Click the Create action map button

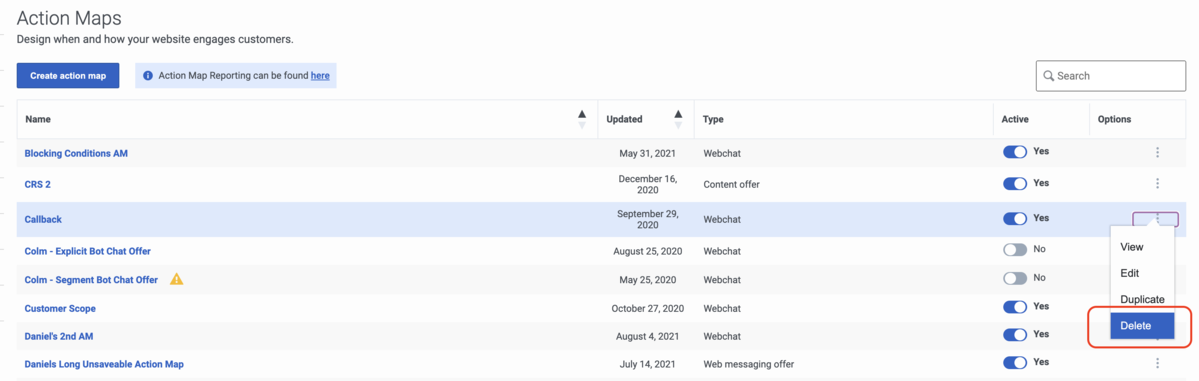[x=68, y=76]
